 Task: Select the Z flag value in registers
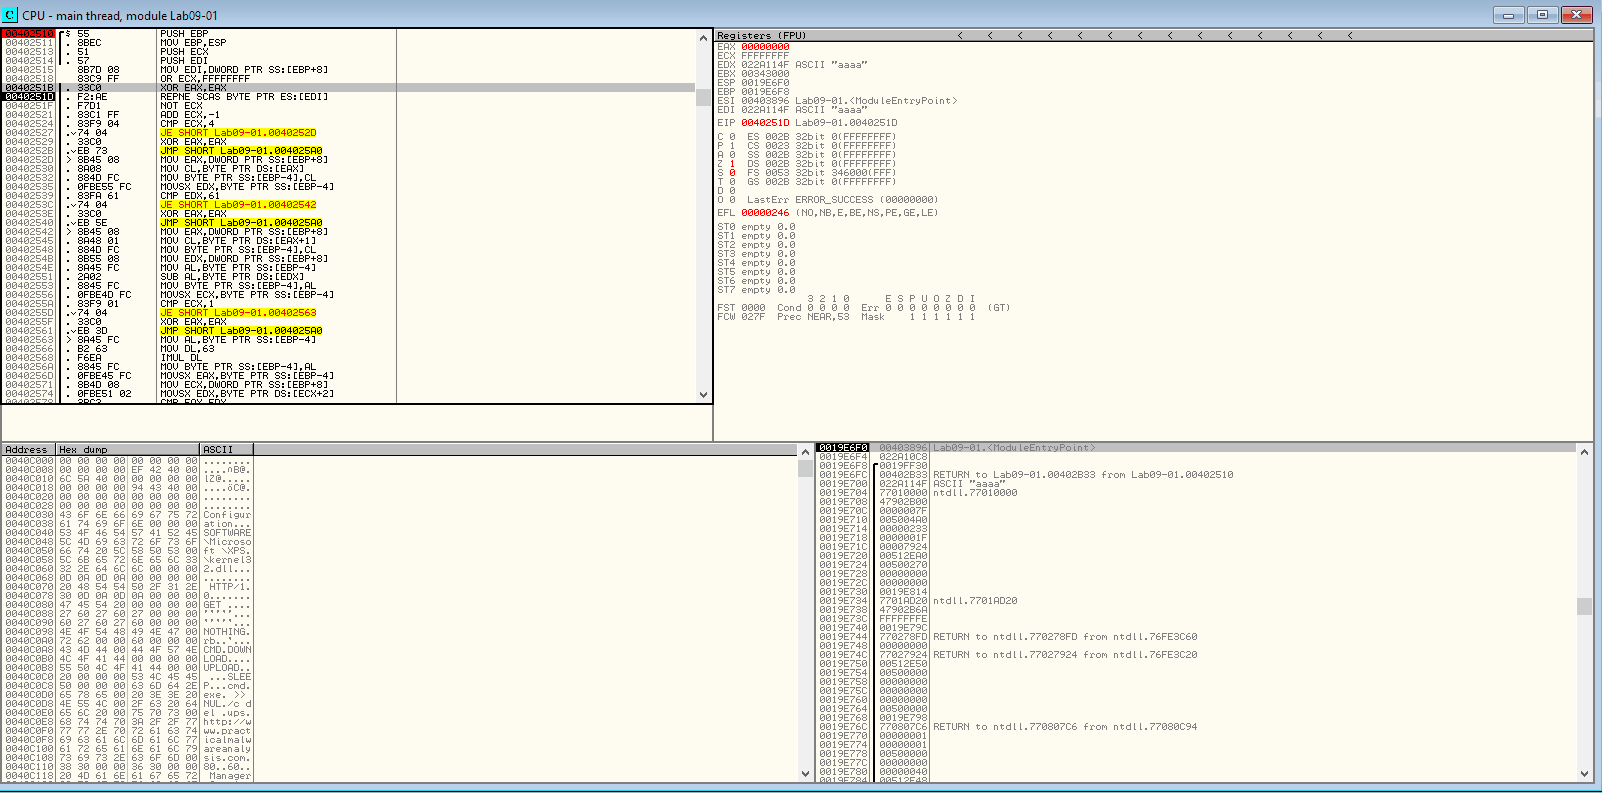point(732,164)
